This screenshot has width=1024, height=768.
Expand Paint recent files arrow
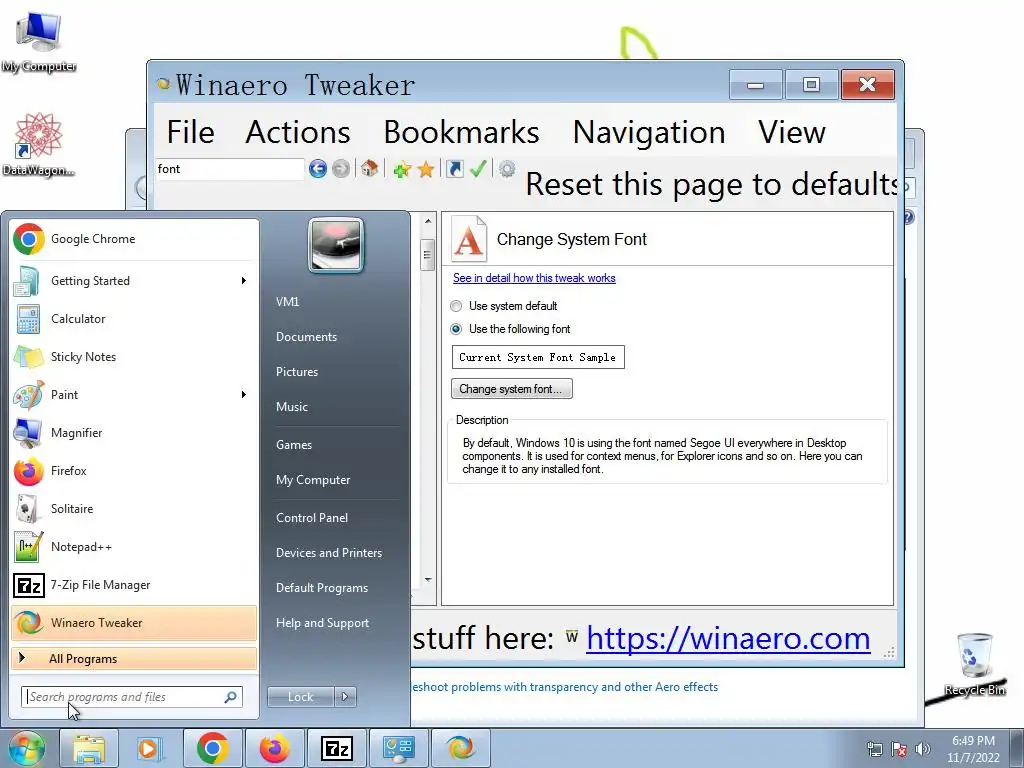tap(244, 394)
